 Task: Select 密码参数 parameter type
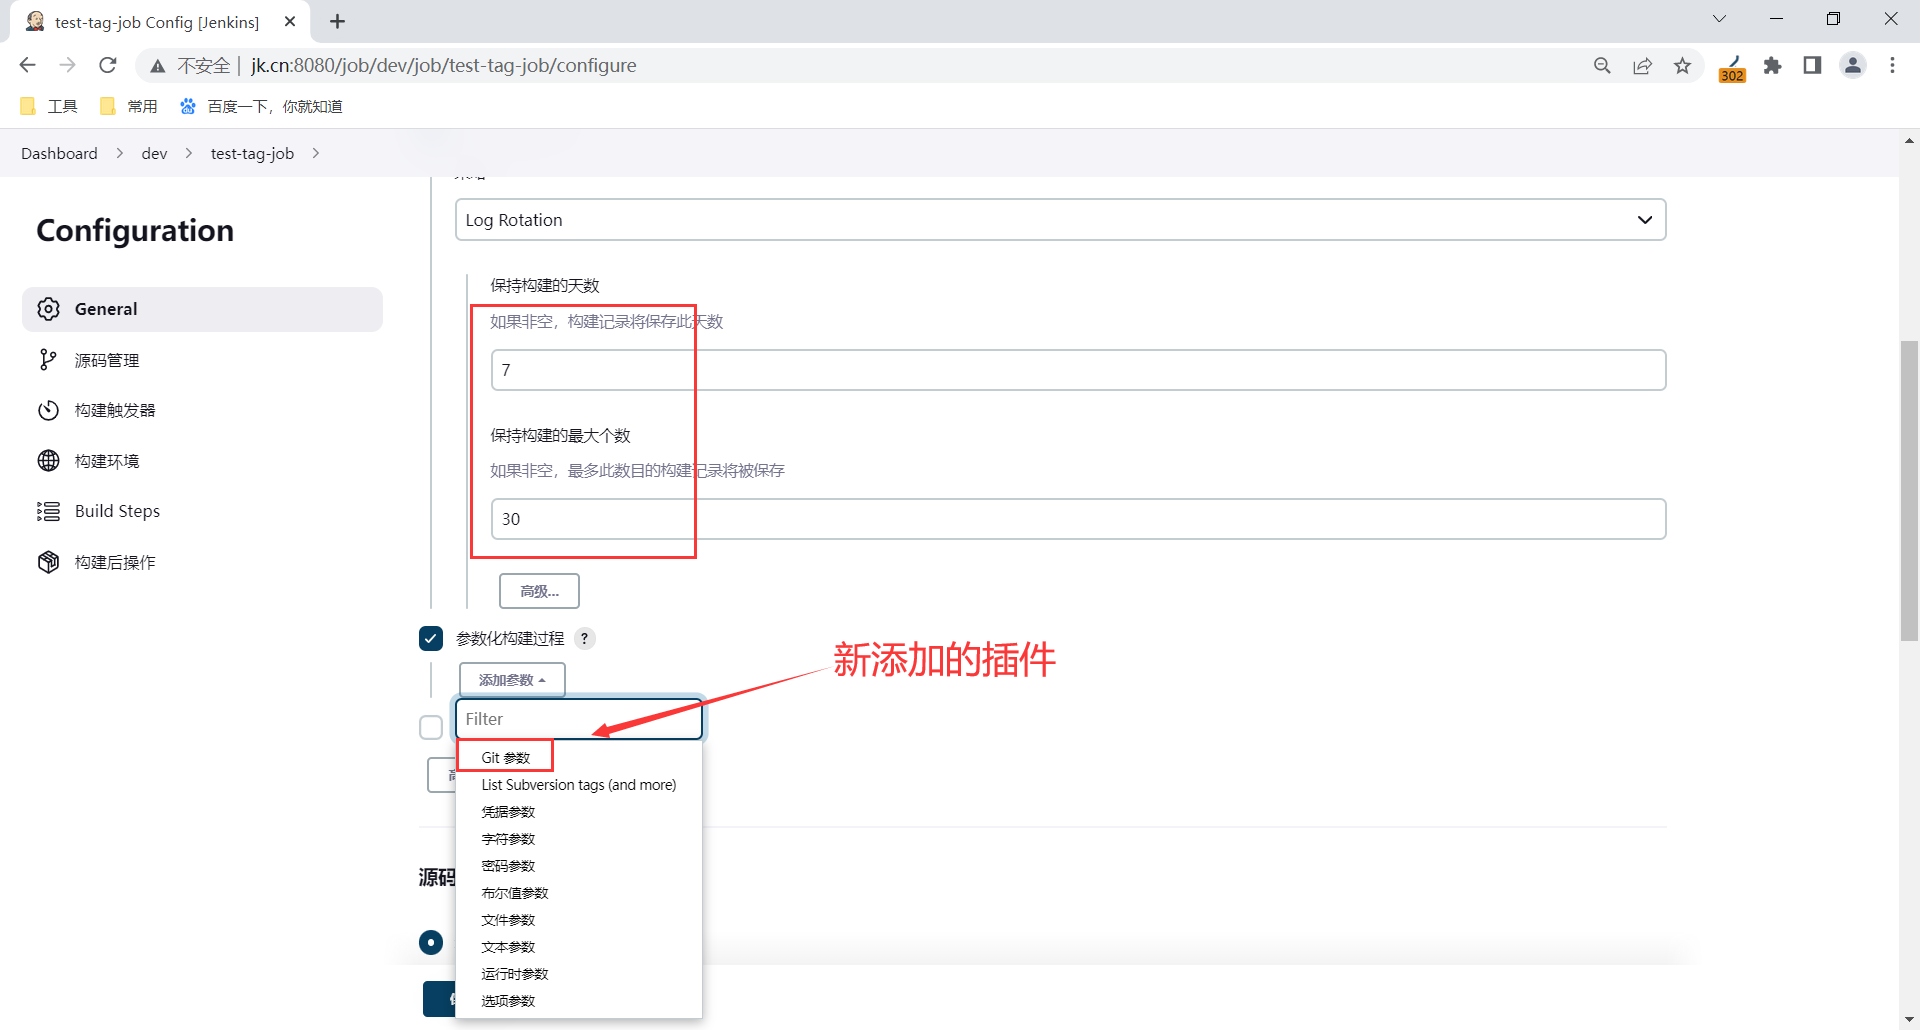[x=508, y=866]
